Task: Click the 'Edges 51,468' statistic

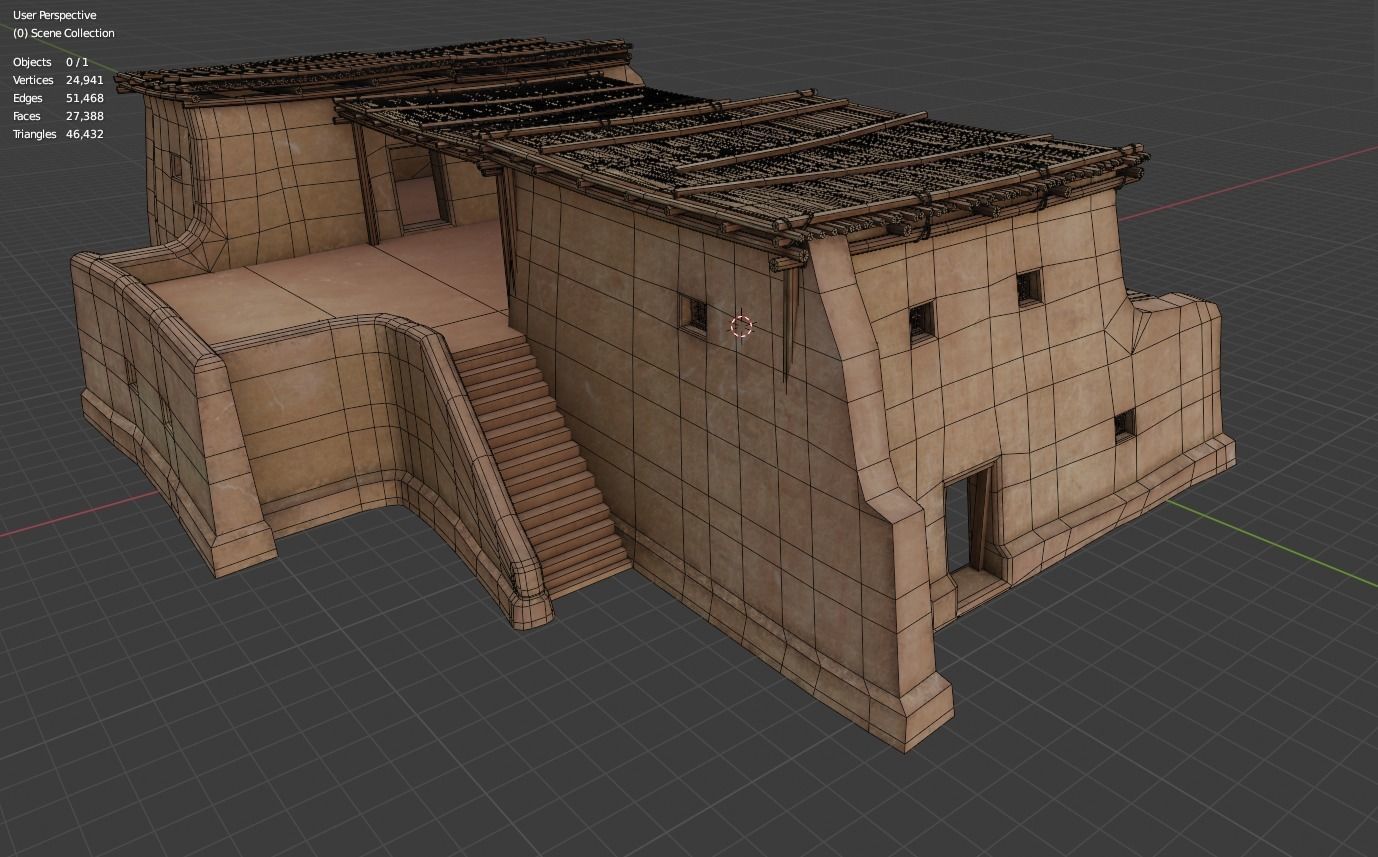Action: point(58,98)
